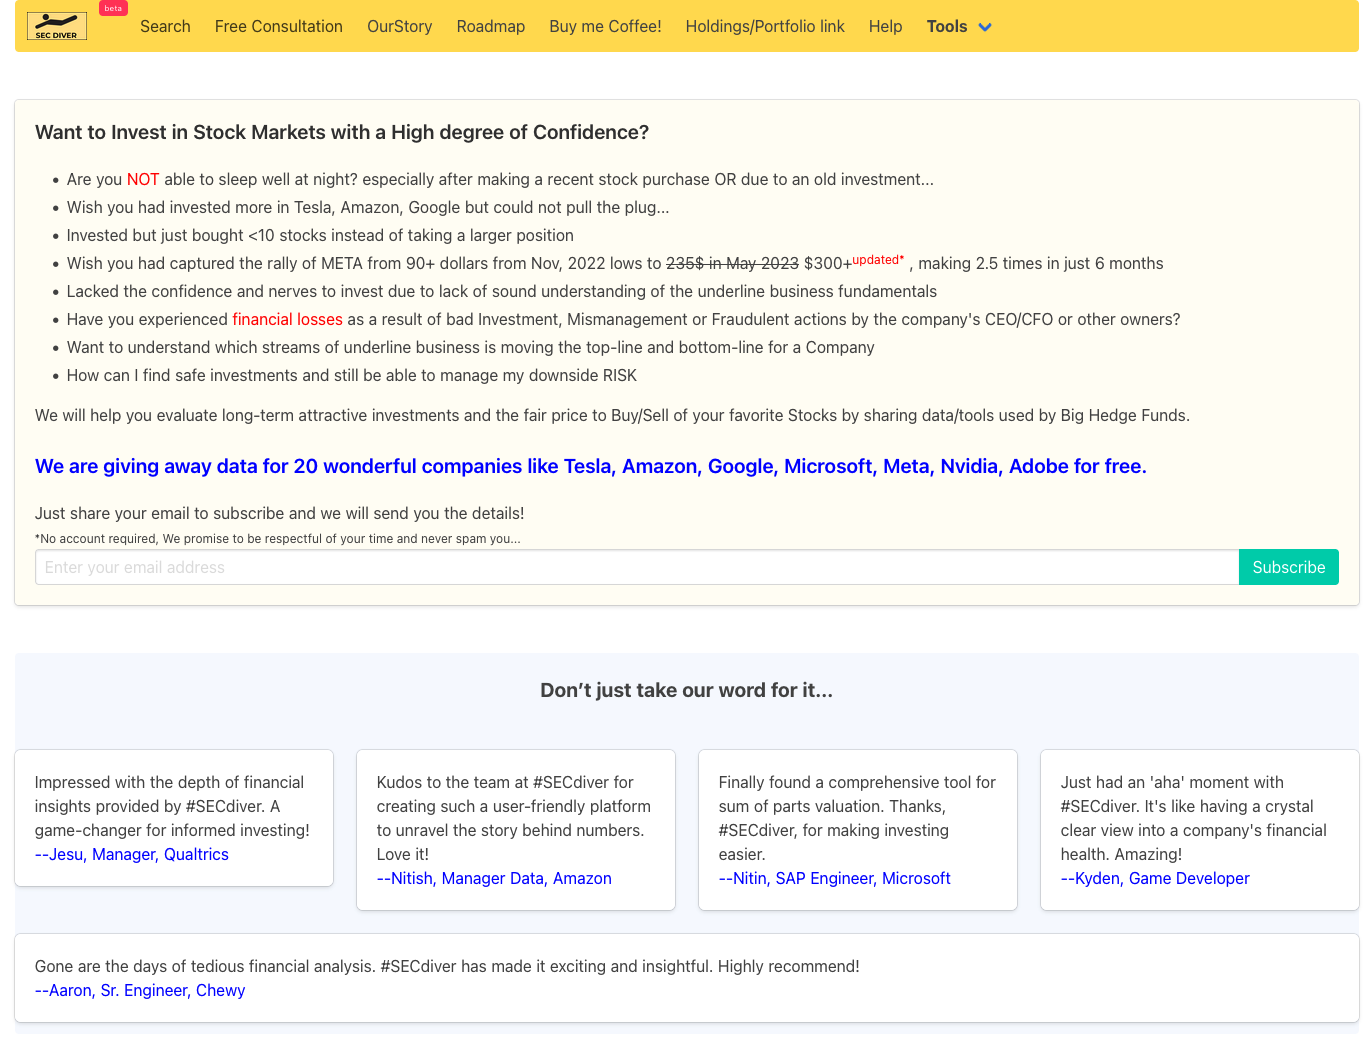Screen dimensions: 1371x1049
Task: Open the OurStory nav link
Action: point(399,27)
